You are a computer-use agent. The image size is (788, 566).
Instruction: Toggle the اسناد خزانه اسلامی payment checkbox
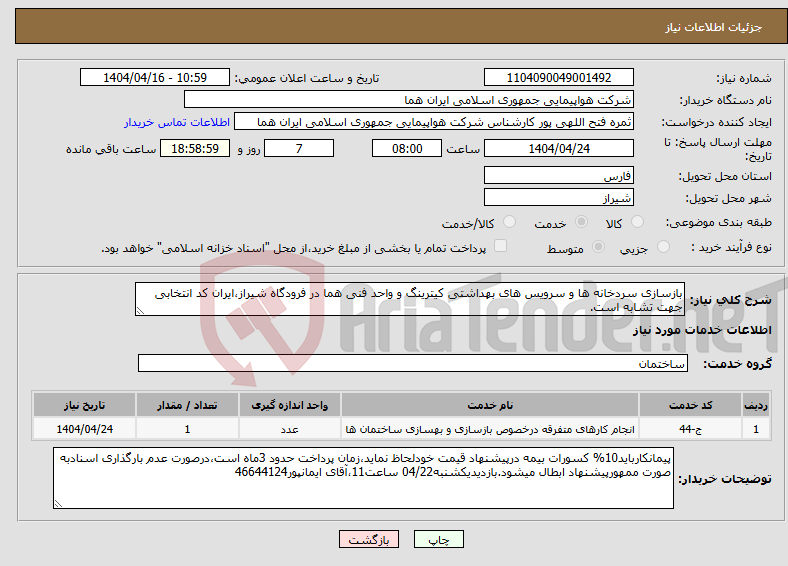[501, 245]
